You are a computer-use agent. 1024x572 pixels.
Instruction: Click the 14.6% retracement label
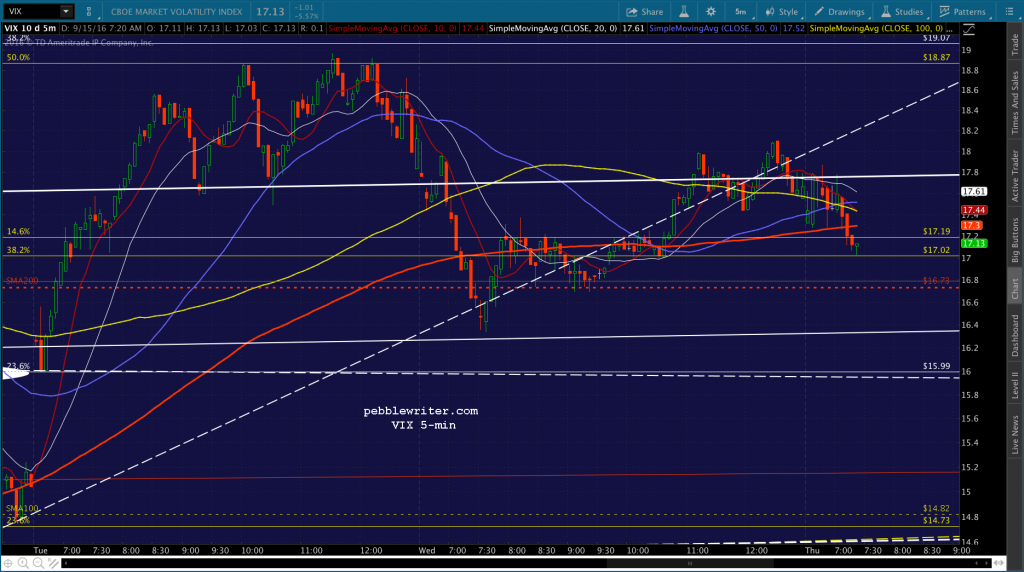pyautogui.click(x=18, y=231)
